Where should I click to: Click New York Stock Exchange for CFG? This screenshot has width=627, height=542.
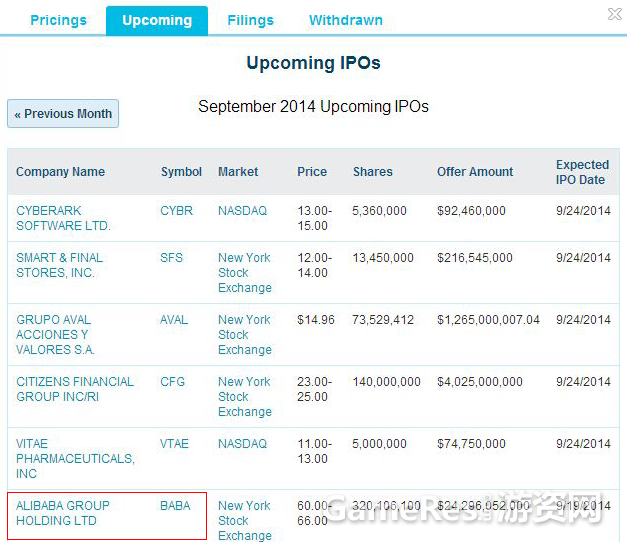[245, 396]
